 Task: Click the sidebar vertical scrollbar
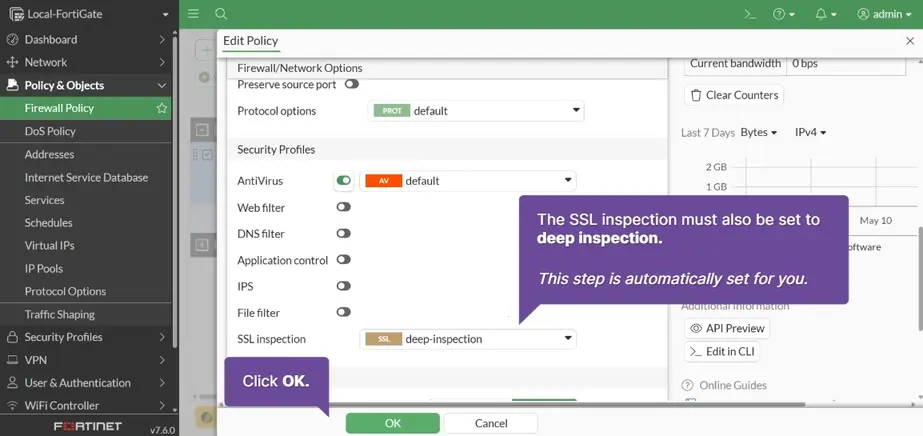coord(175,192)
